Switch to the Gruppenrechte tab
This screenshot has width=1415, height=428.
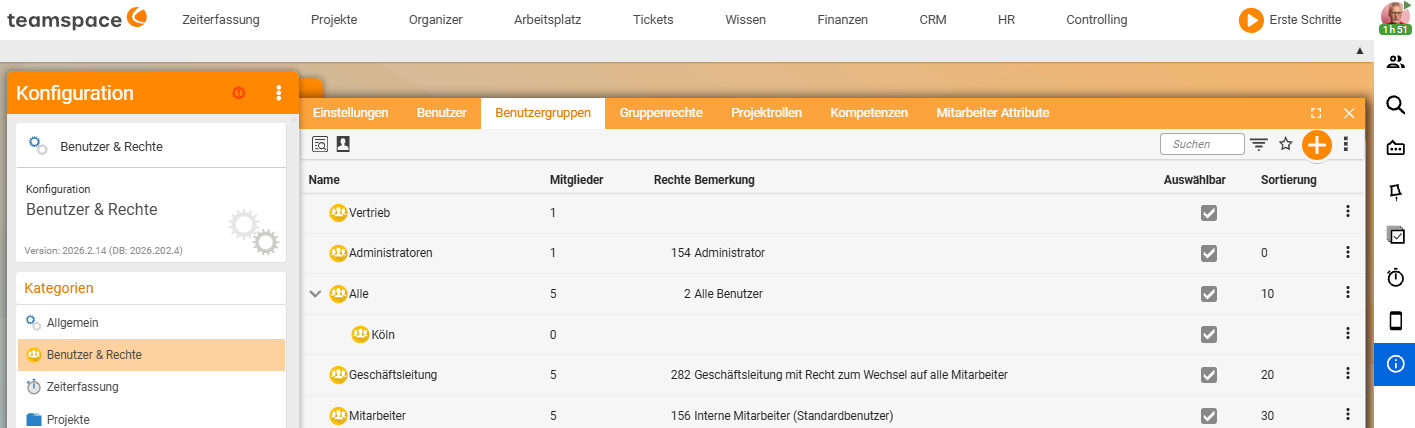[x=661, y=113]
